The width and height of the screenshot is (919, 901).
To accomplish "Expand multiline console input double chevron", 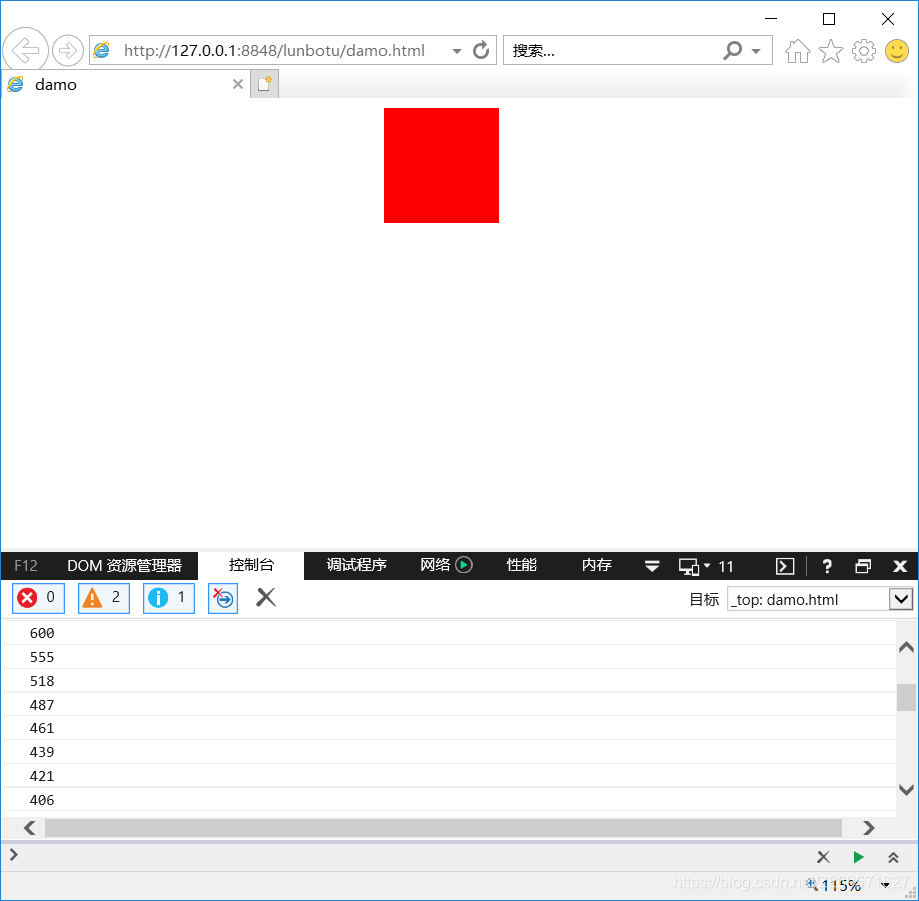I will coord(893,857).
